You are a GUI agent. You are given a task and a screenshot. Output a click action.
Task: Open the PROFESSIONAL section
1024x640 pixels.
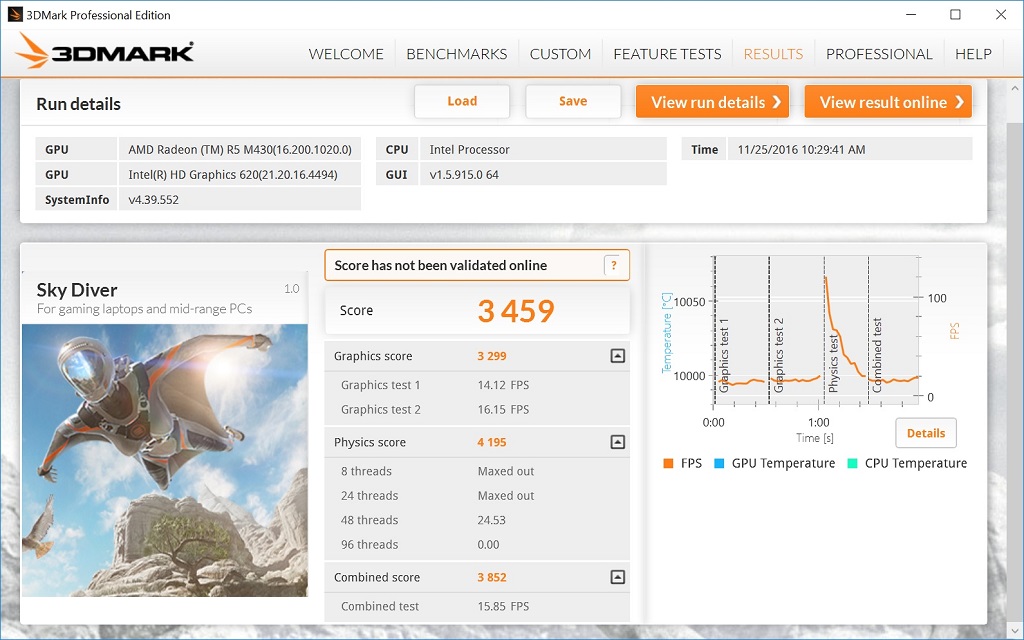click(879, 54)
